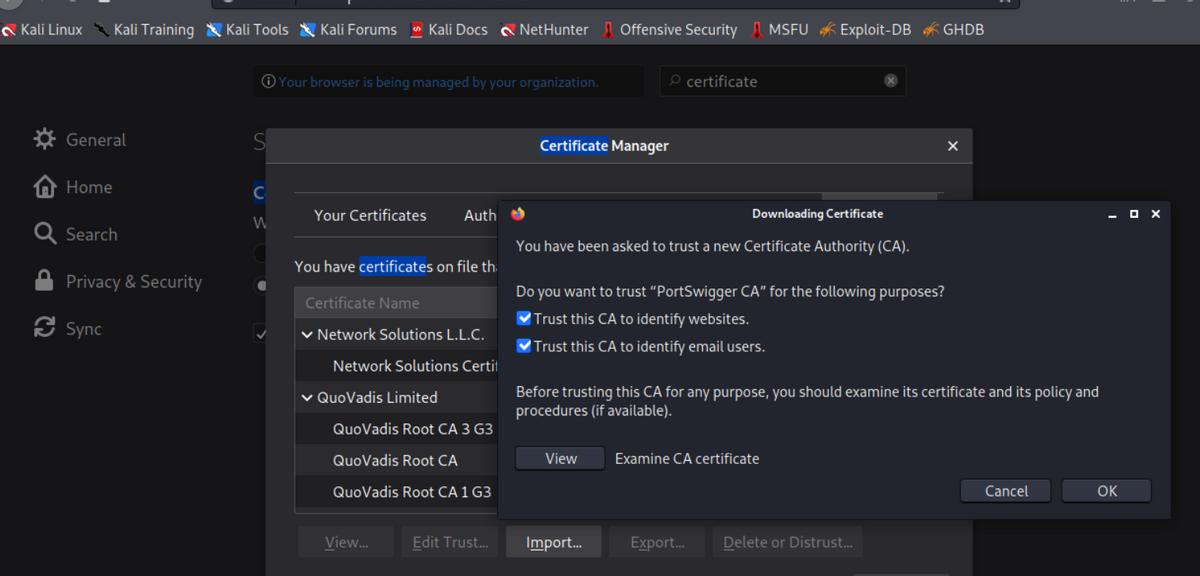Uncheck Trust this CA to identify email users
Image resolution: width=1200 pixels, height=576 pixels.
[x=524, y=347]
